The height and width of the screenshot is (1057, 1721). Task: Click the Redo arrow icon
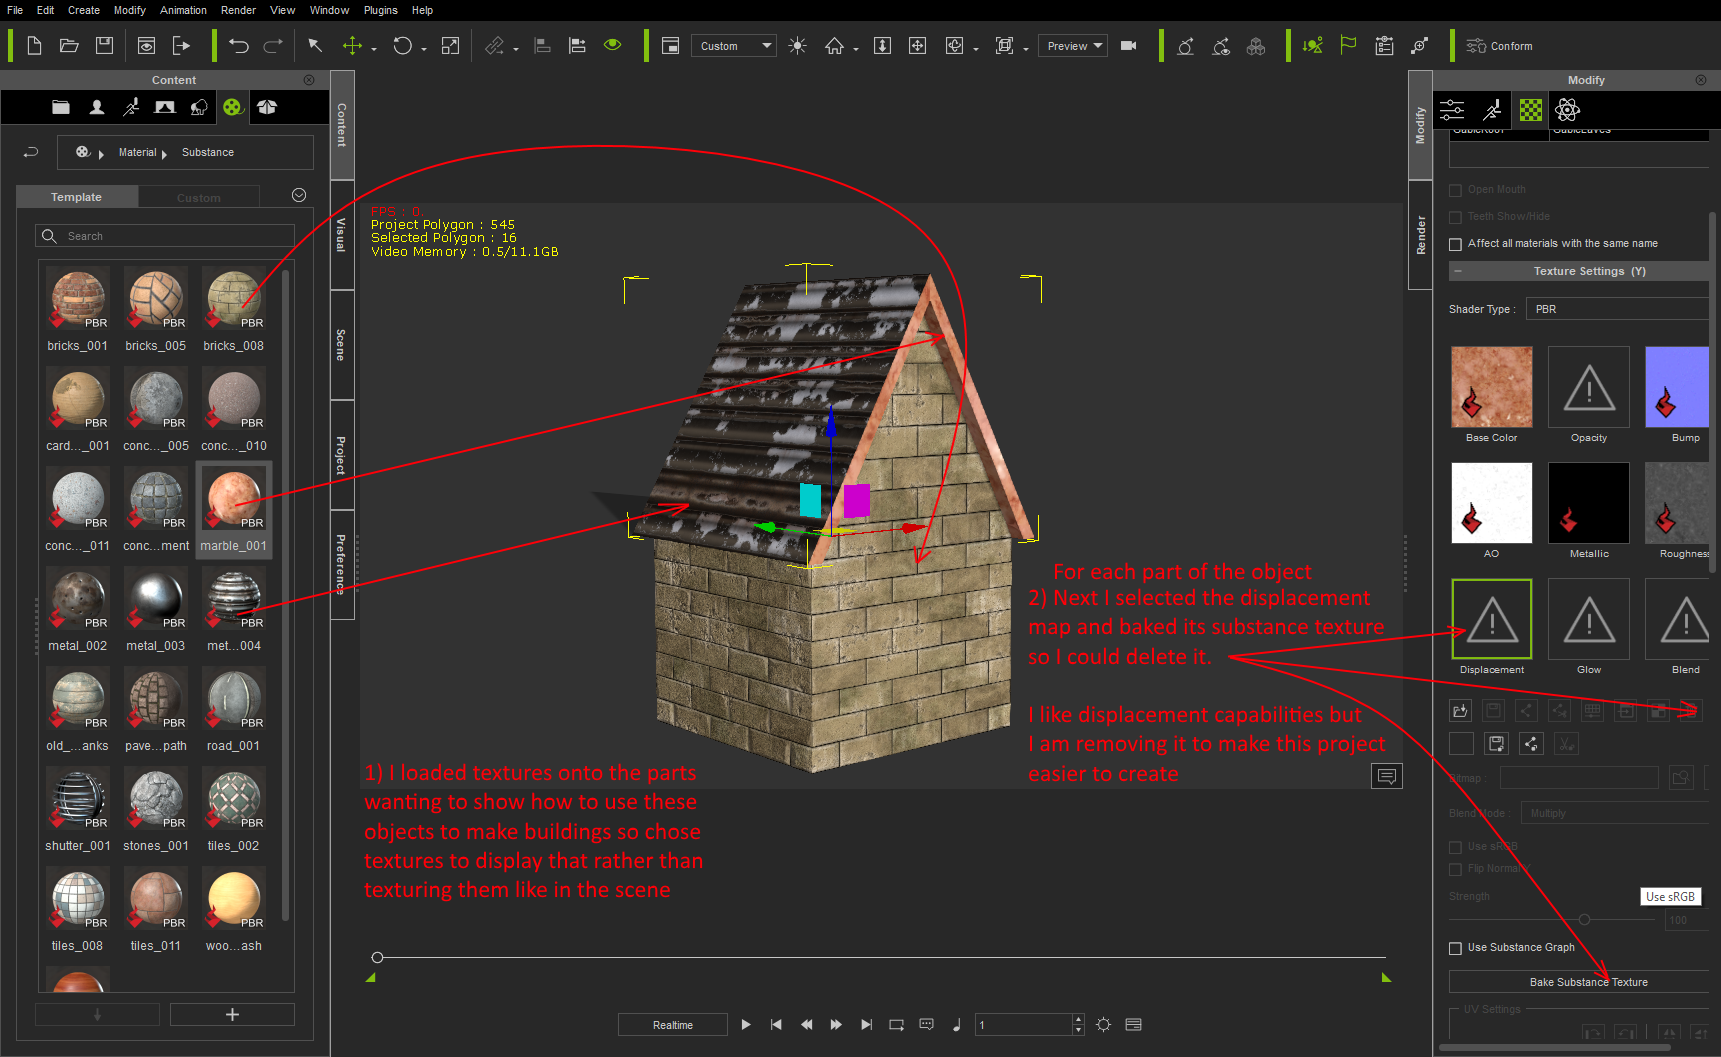[x=273, y=46]
